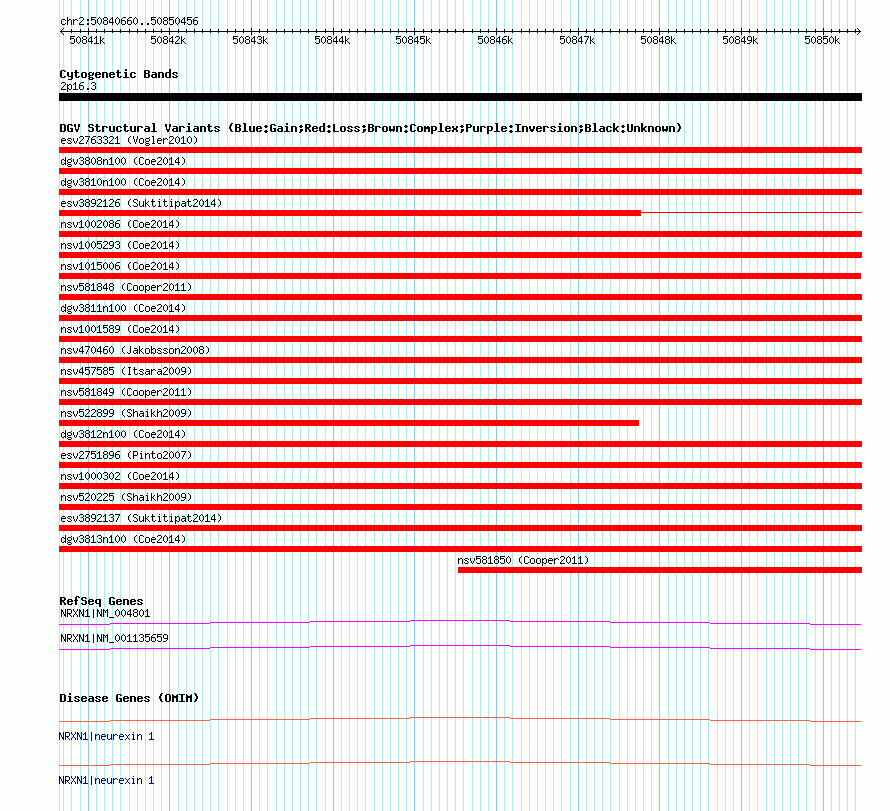Viewport: 890px width, 811px height.
Task: Click the red bar under esv2763321
Action: coord(460,150)
